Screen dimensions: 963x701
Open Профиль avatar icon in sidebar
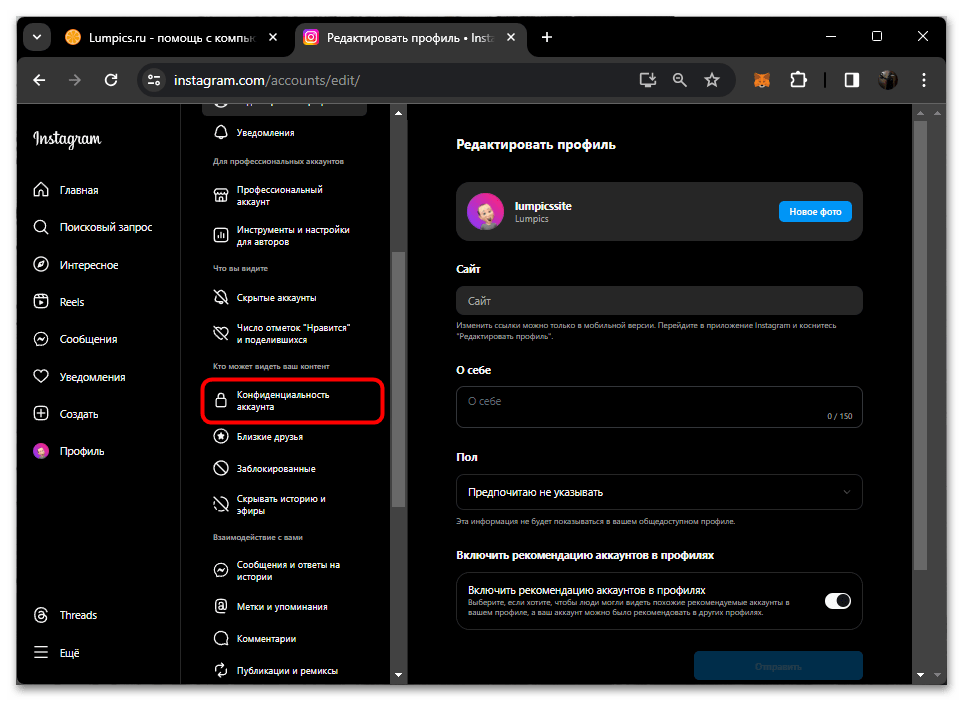[x=41, y=451]
